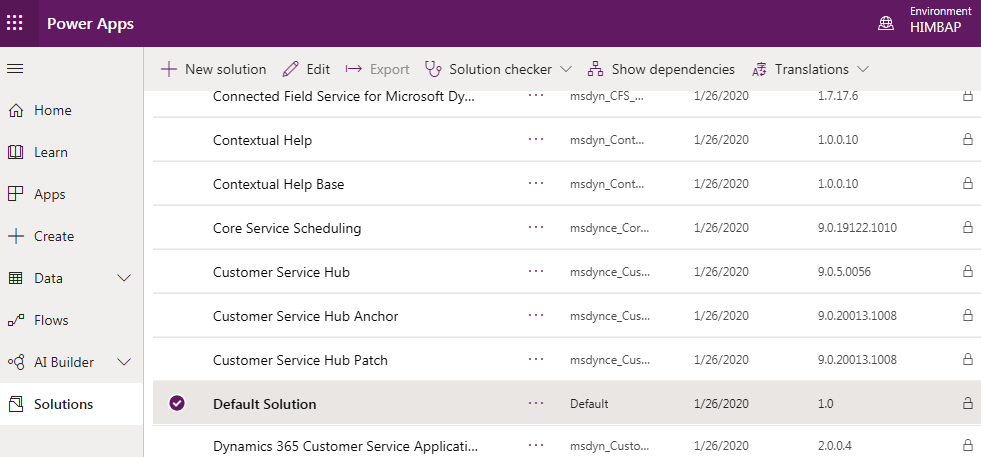The height and width of the screenshot is (457, 981).
Task: Expand the Data chevron
Action: click(x=125, y=278)
